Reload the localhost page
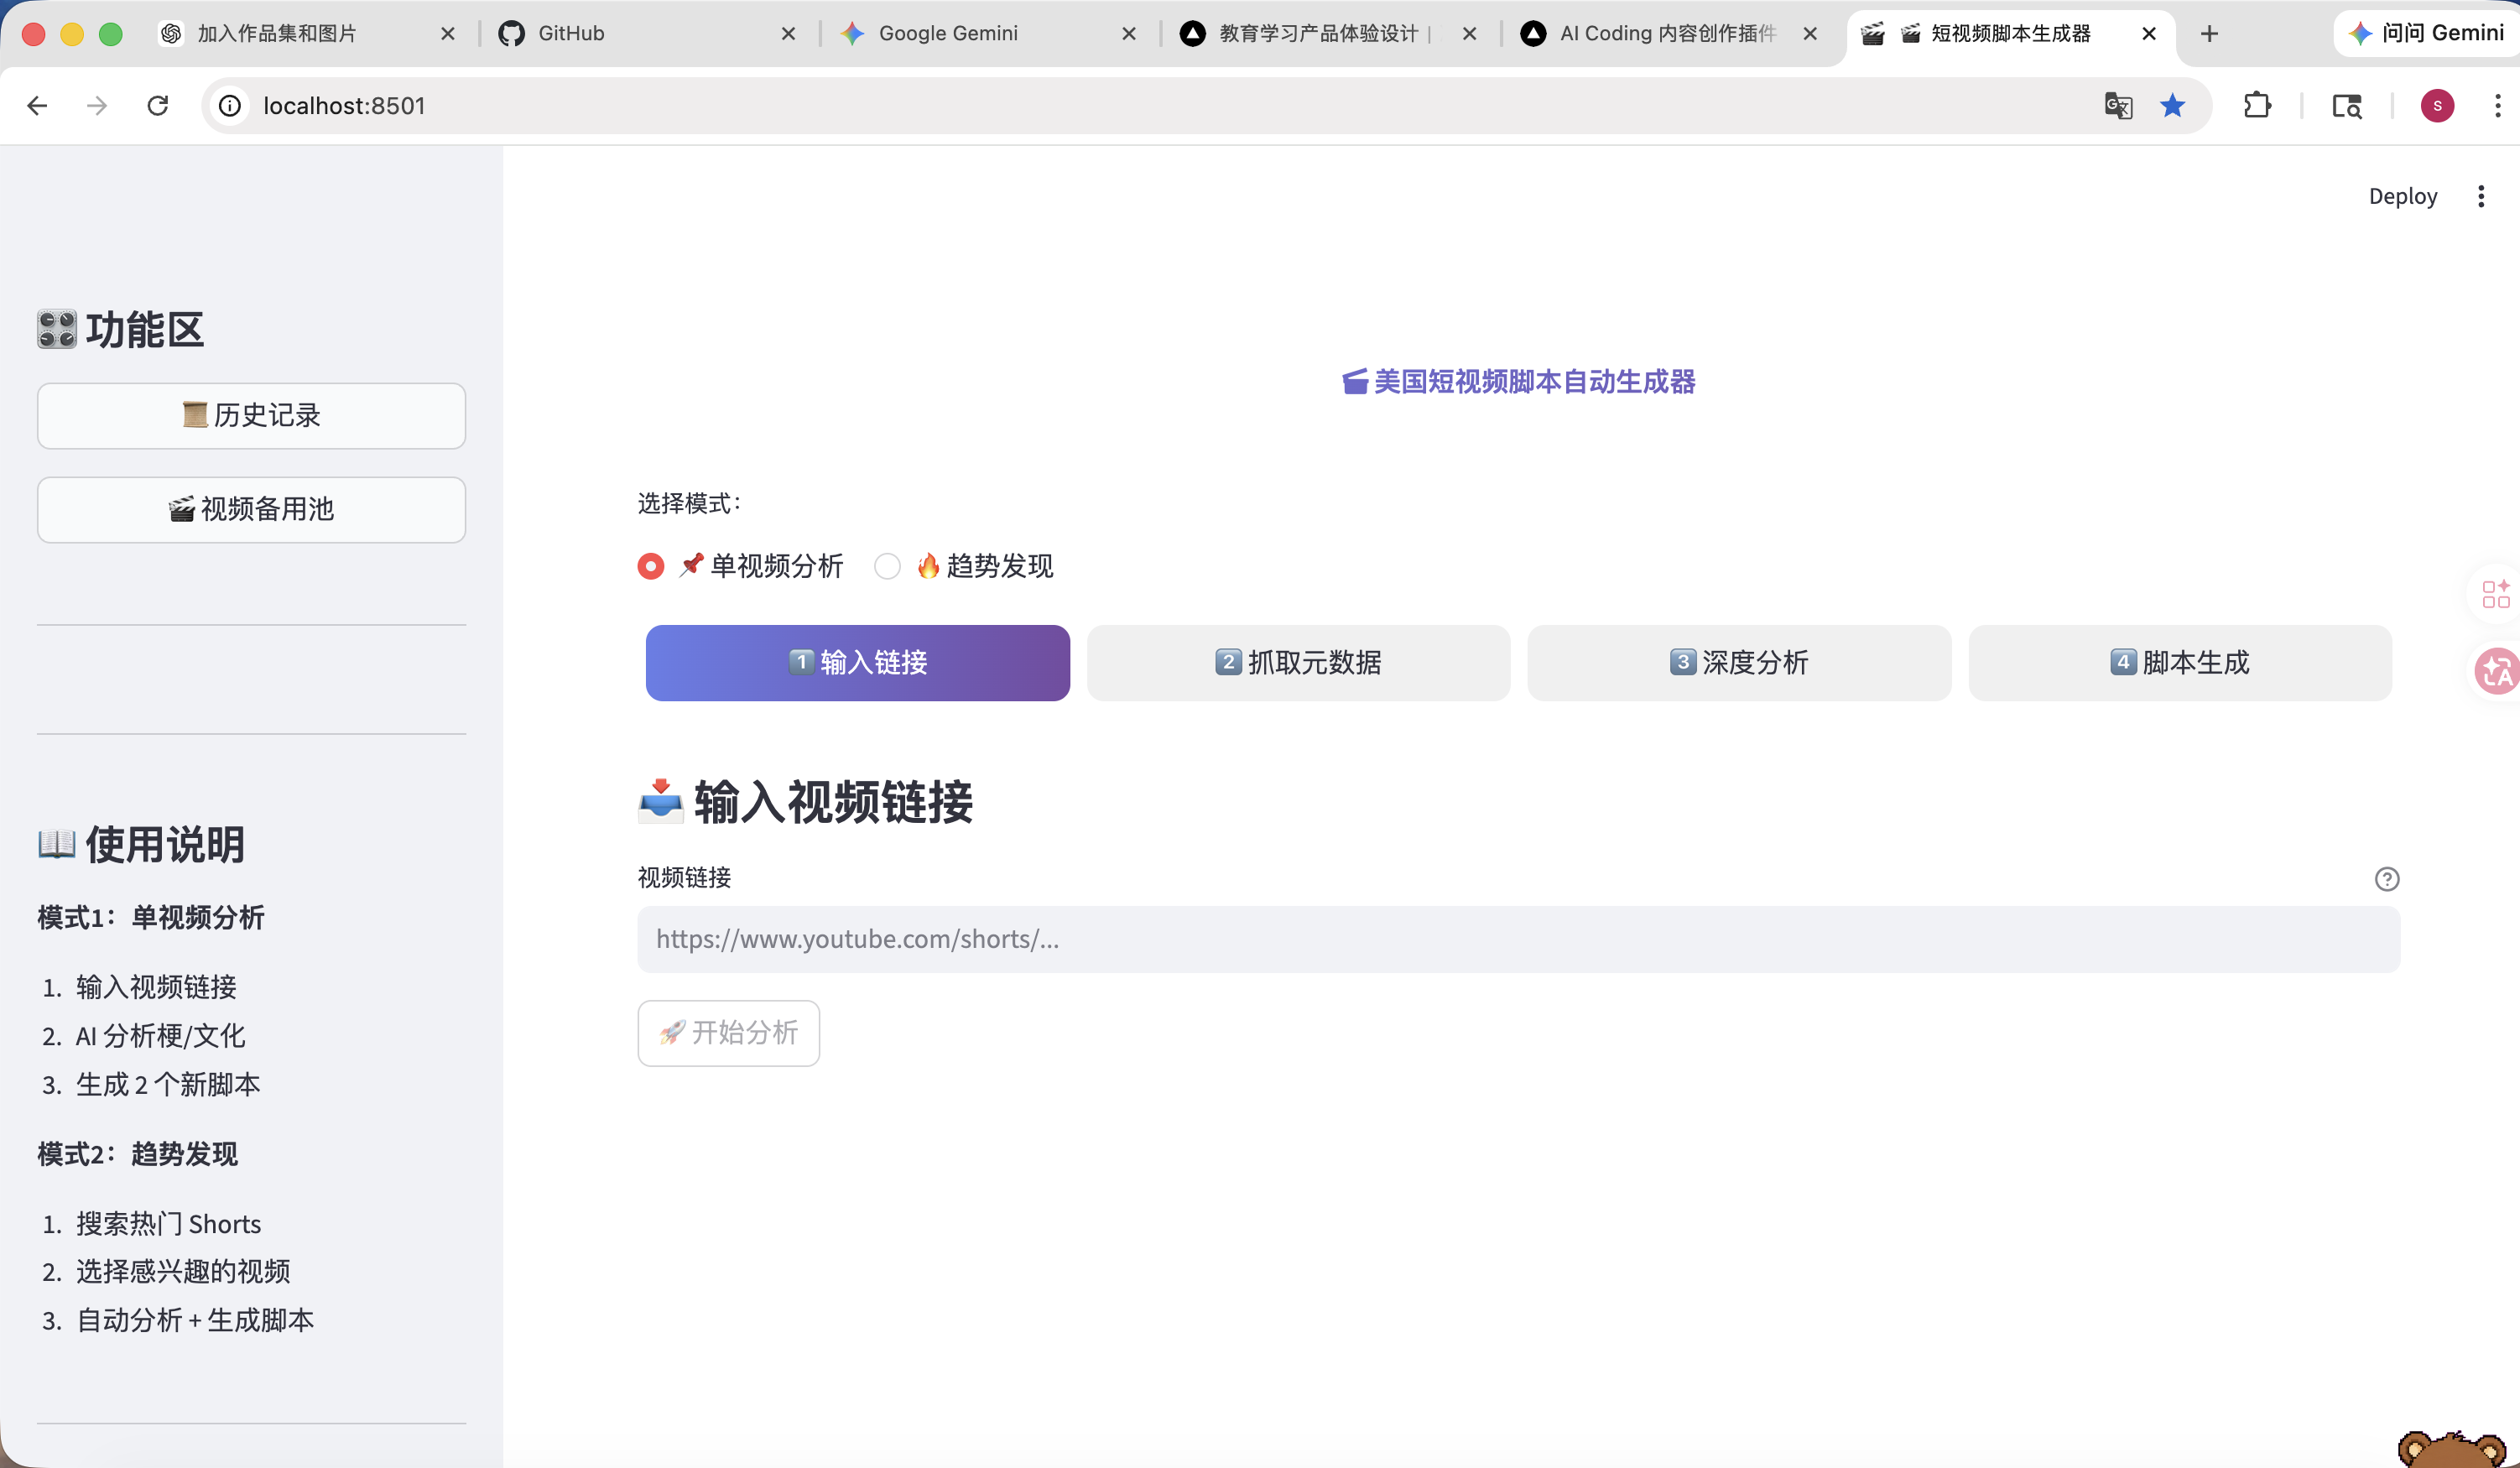The image size is (2520, 1468). 157,106
